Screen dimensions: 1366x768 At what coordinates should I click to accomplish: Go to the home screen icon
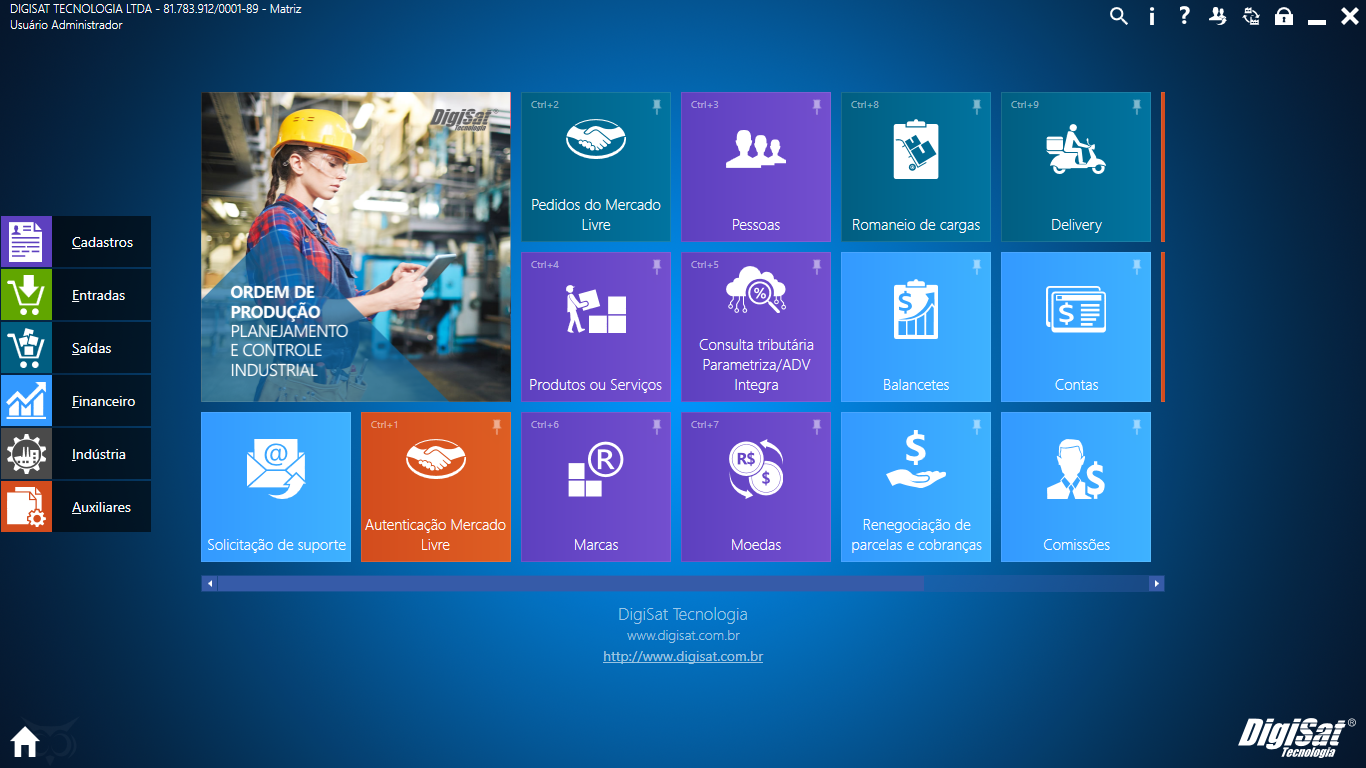point(25,742)
